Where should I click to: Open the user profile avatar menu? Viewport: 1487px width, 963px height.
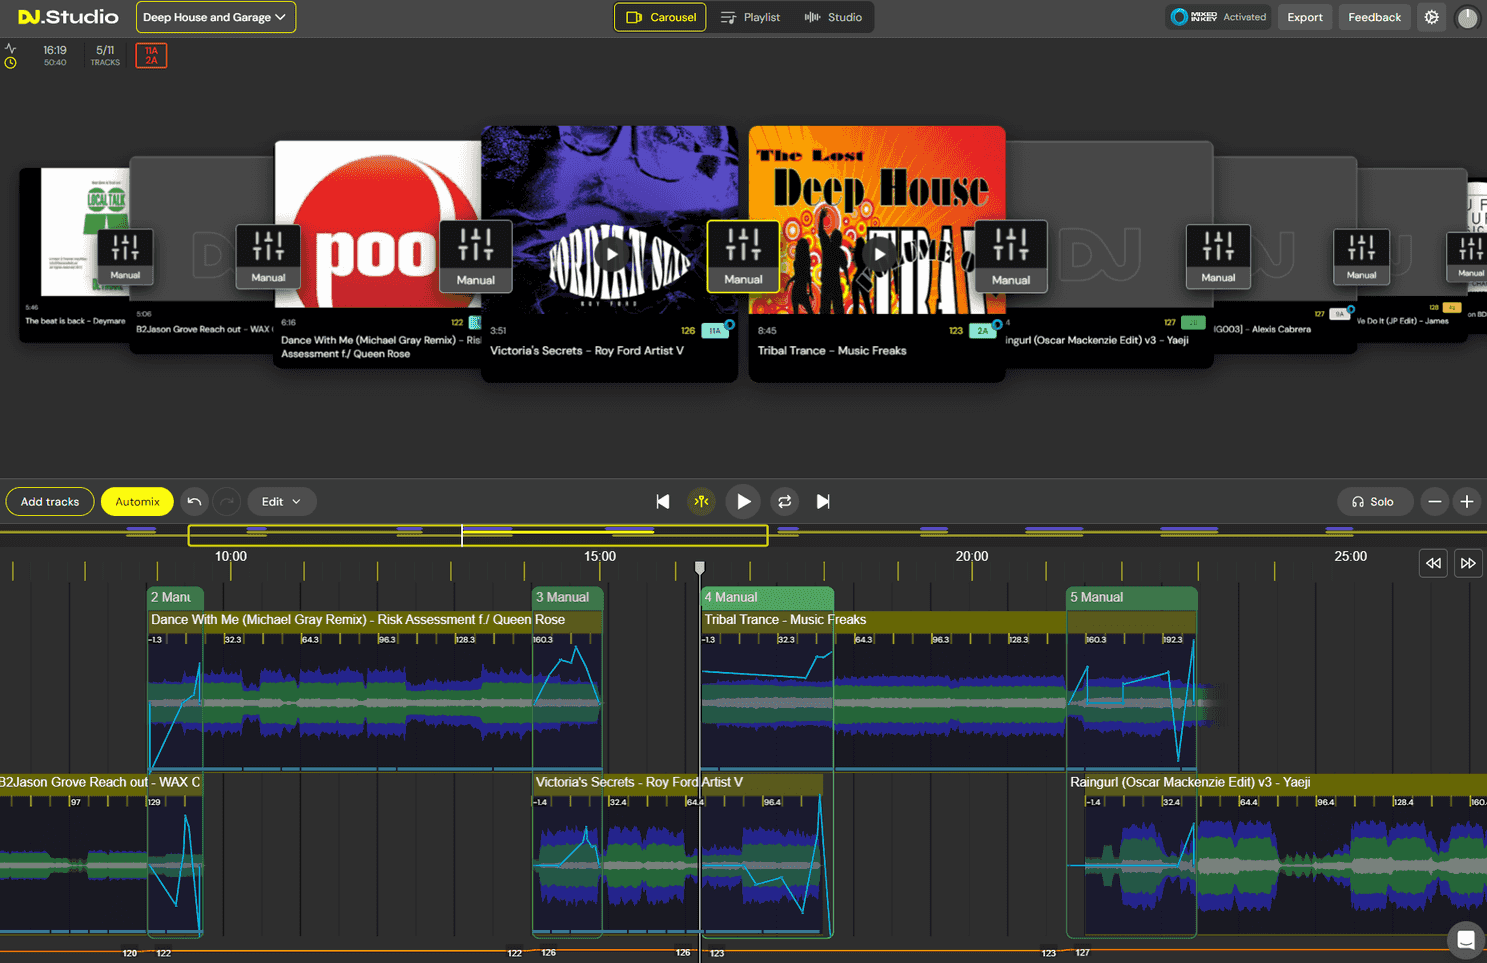[1467, 17]
